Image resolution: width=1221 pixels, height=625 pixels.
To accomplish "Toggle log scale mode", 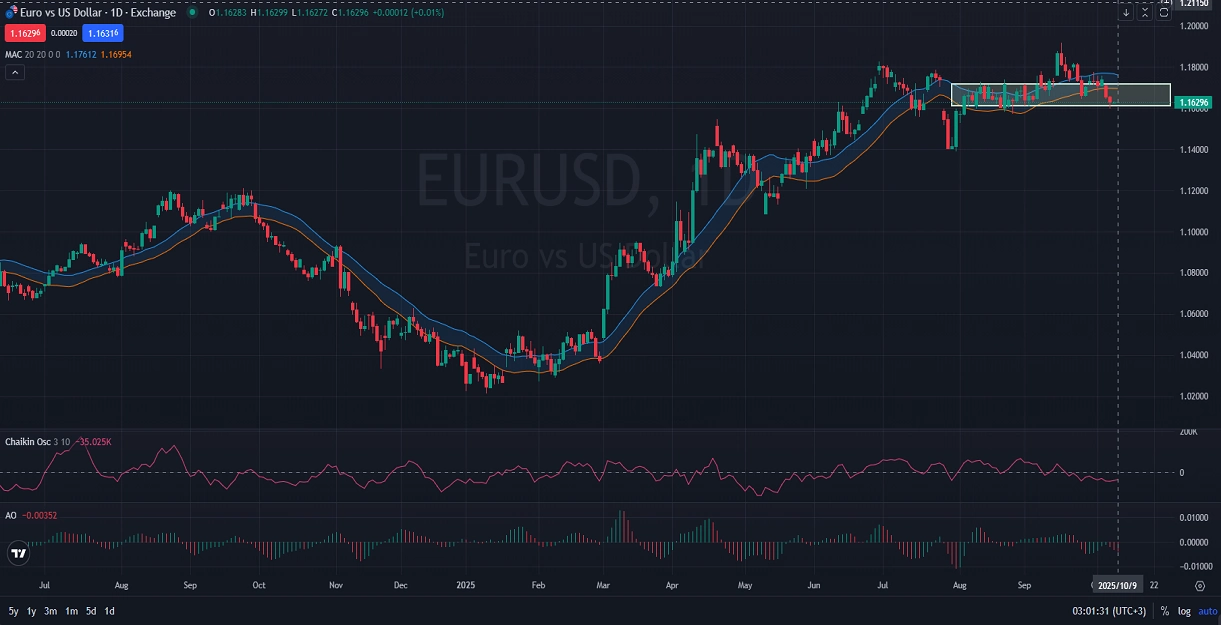I will [x=1183, y=610].
